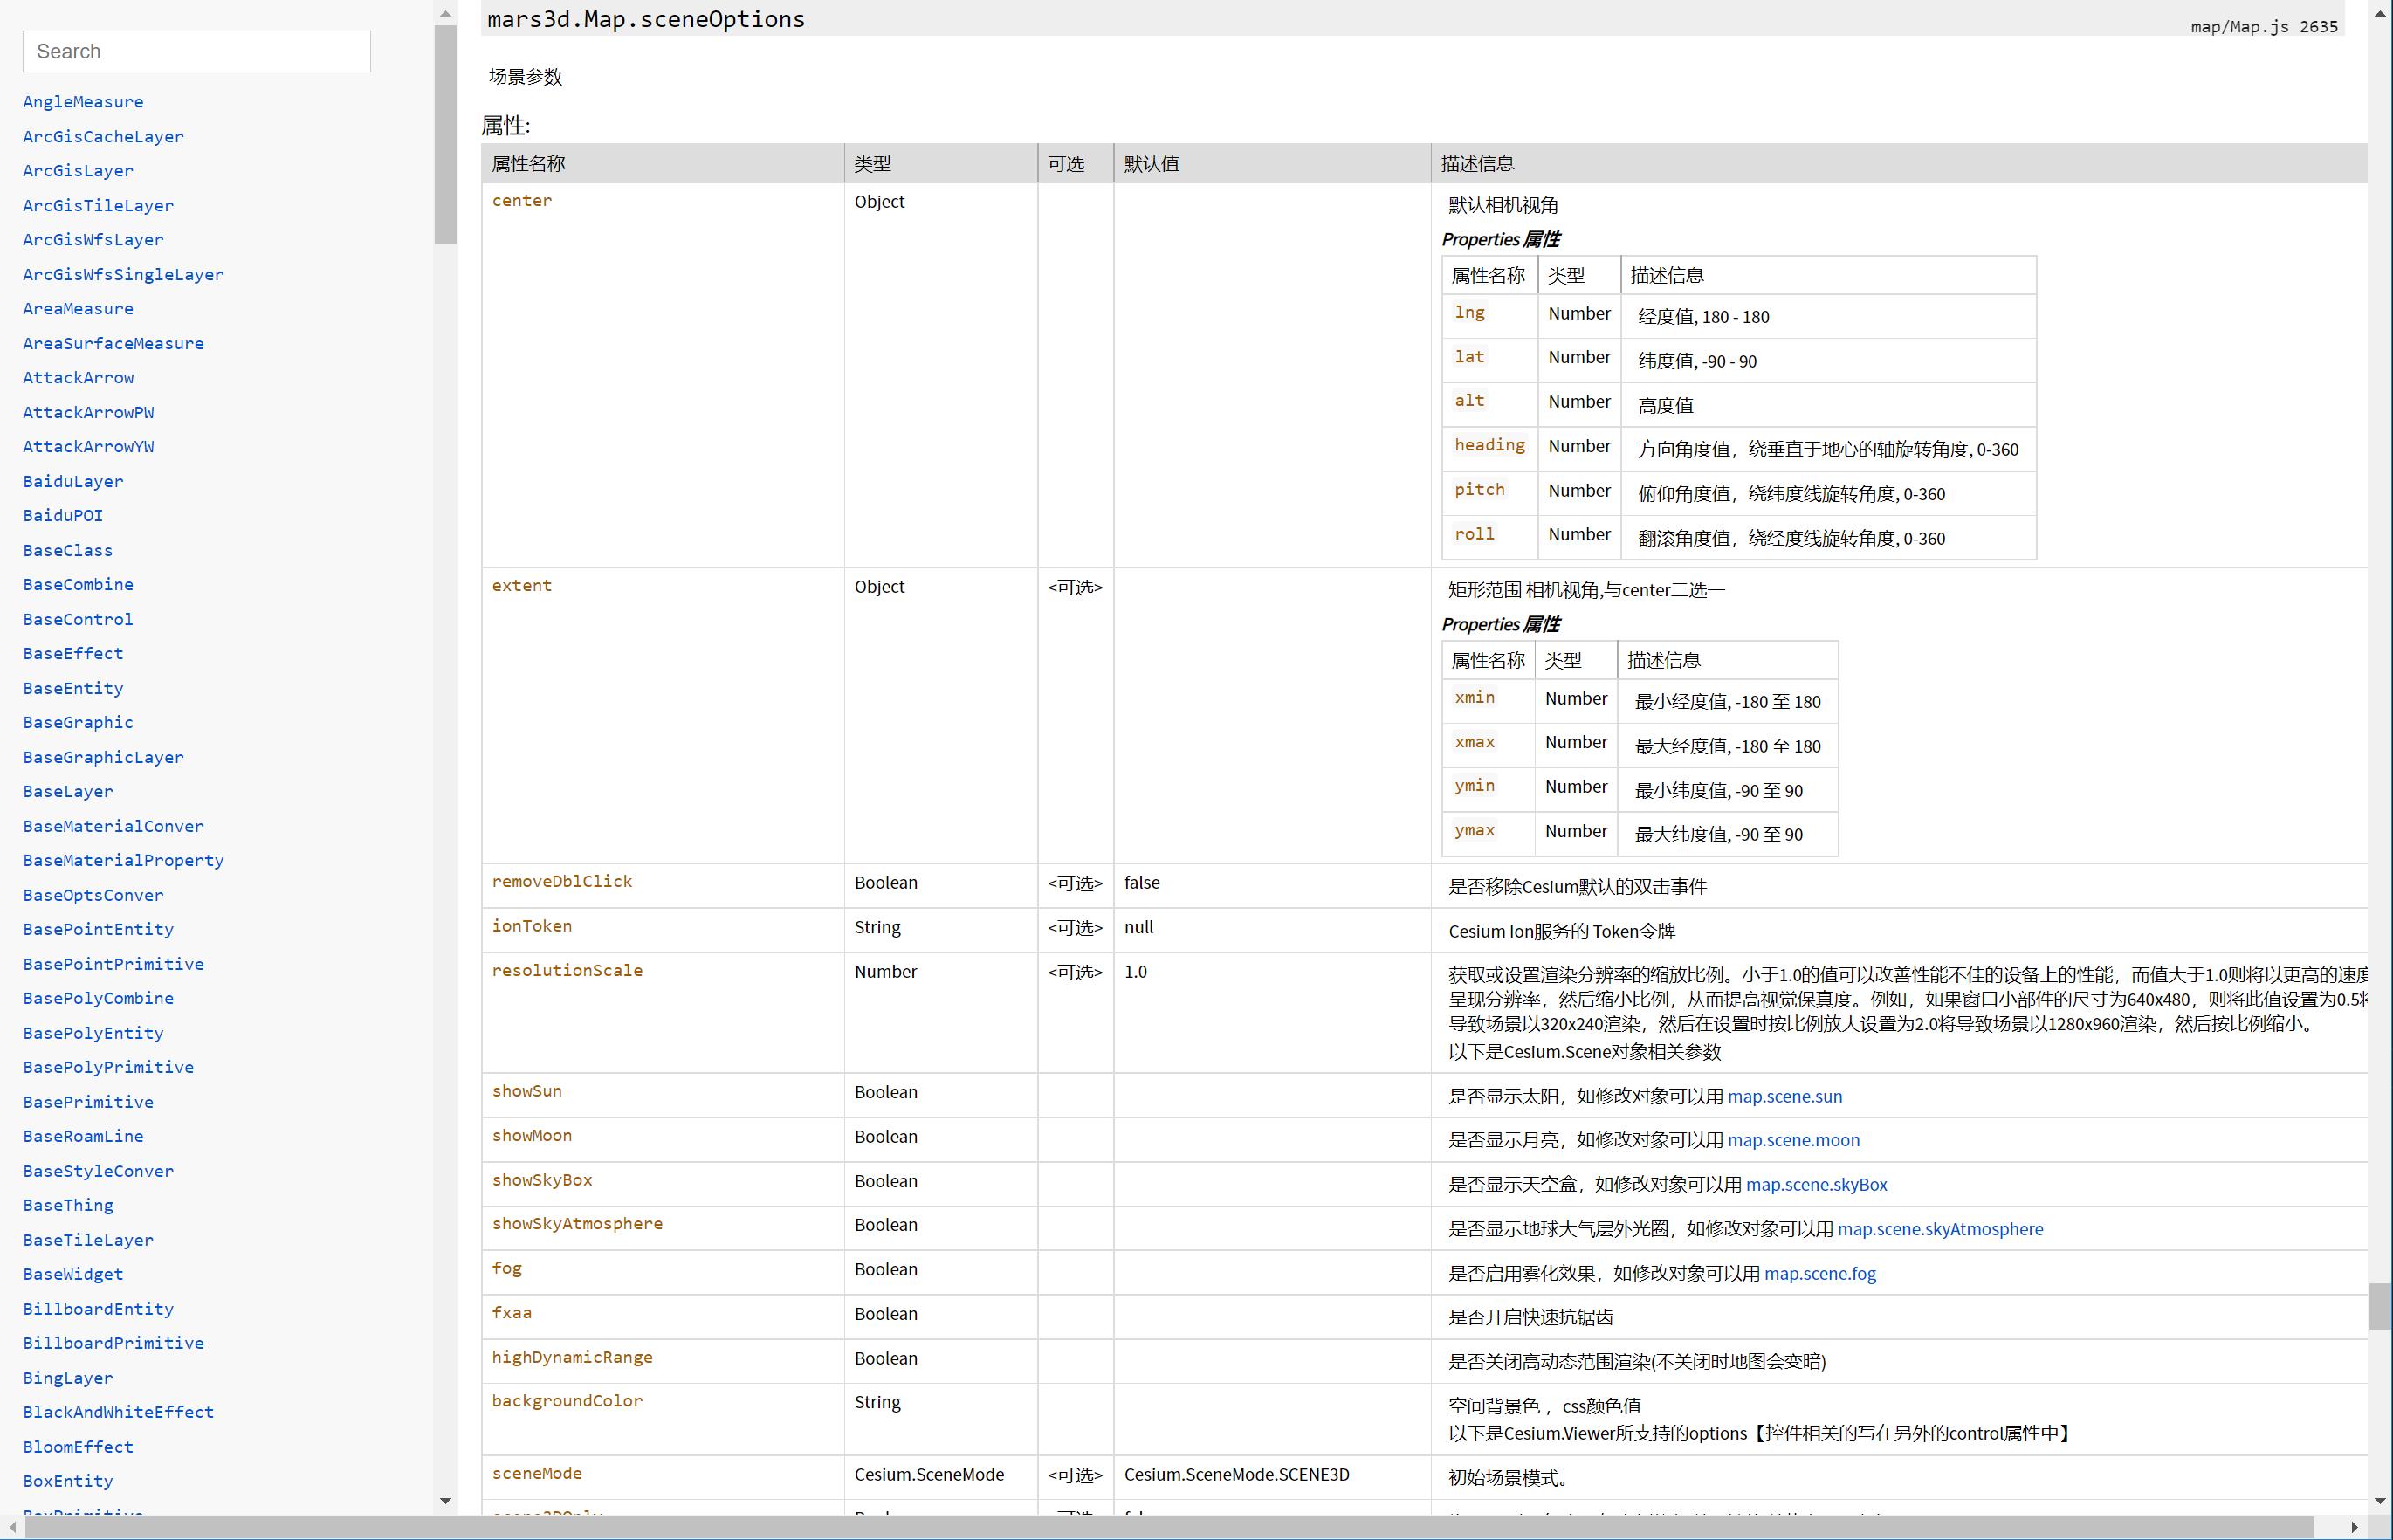2393x1540 pixels.
Task: Open BasePointPrimitive link
Action: coord(113,964)
